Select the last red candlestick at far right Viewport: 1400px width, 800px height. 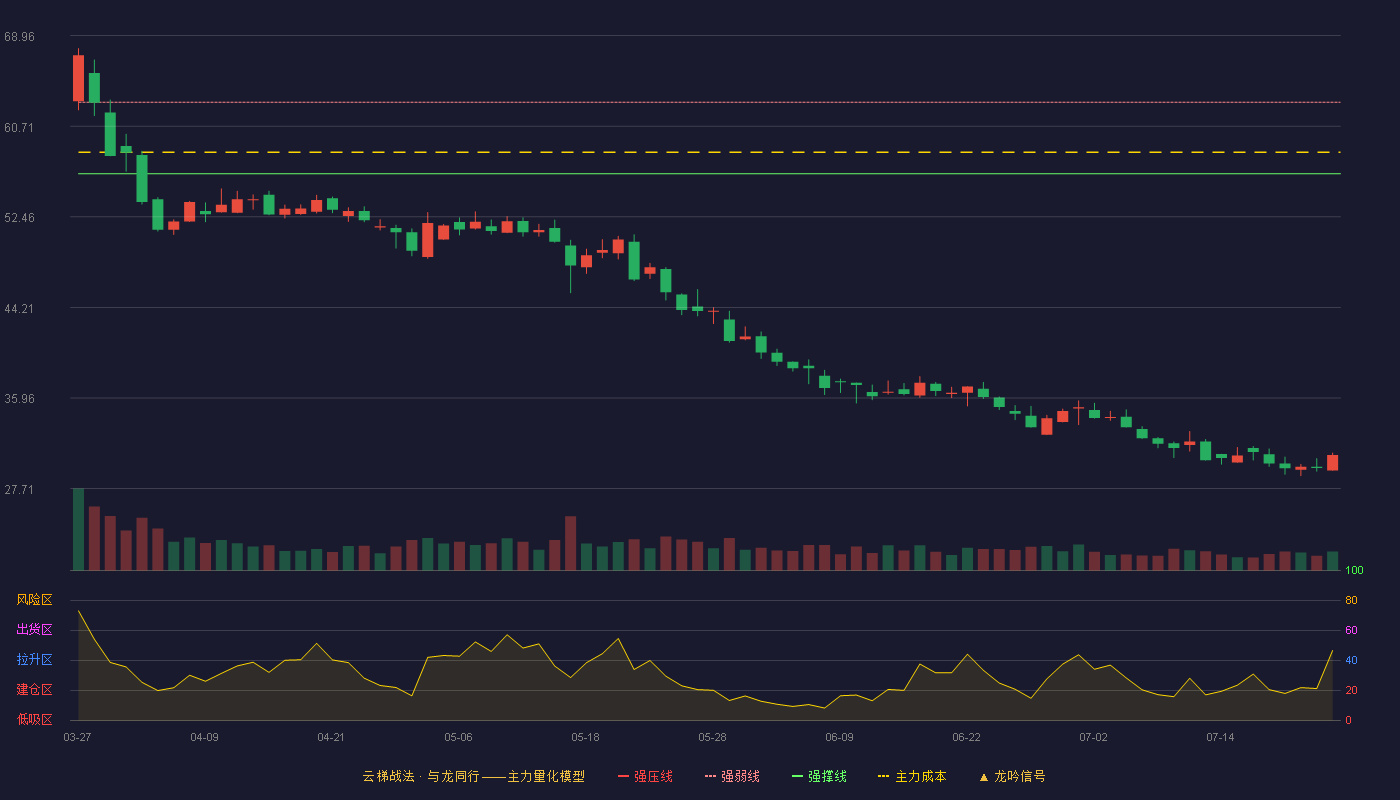click(1332, 462)
